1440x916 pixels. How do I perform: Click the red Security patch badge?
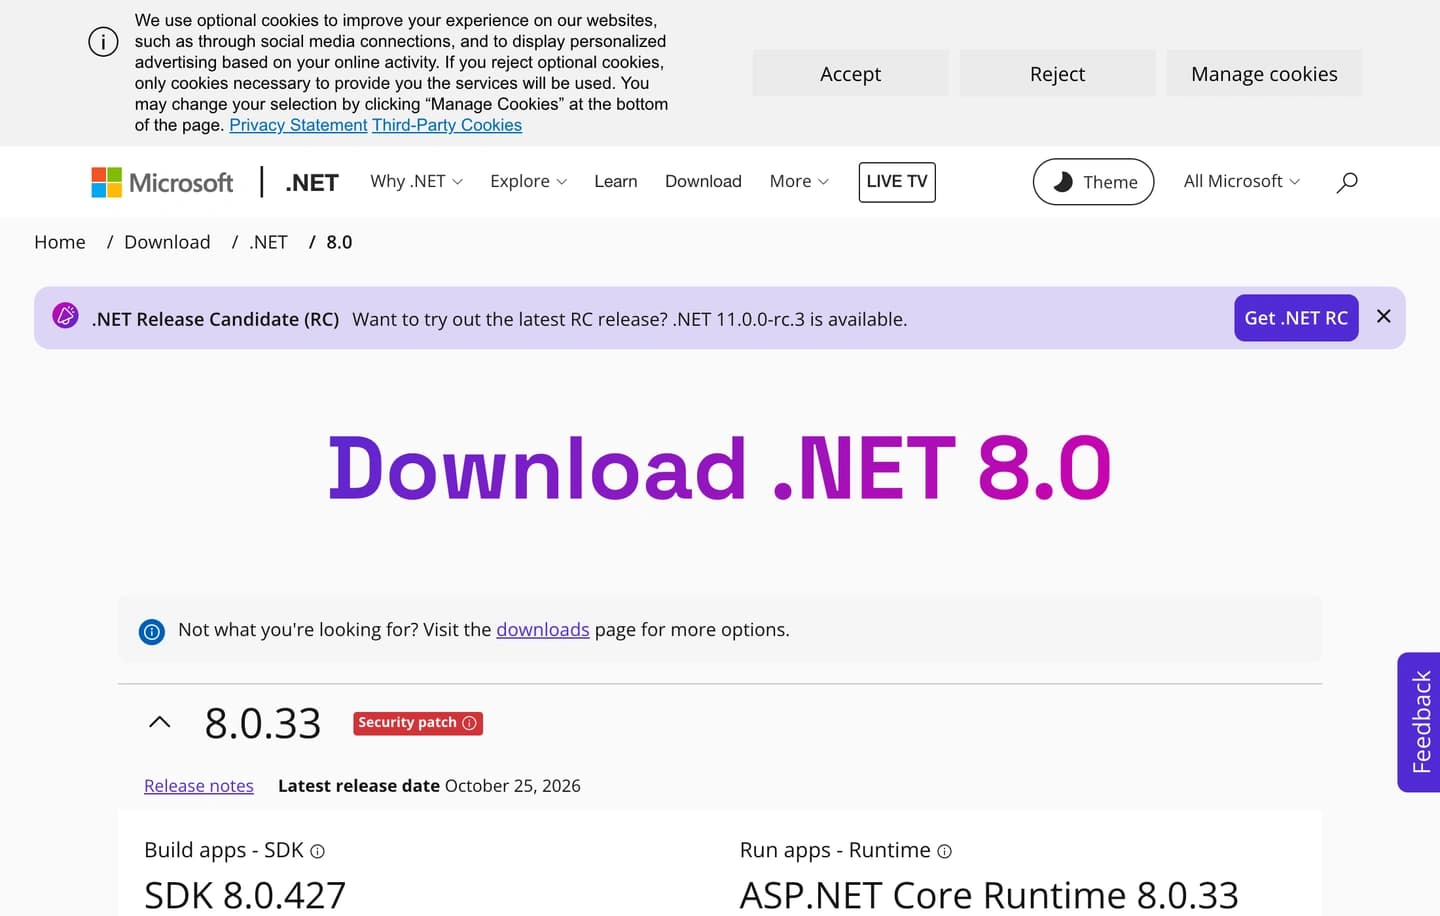tap(418, 723)
